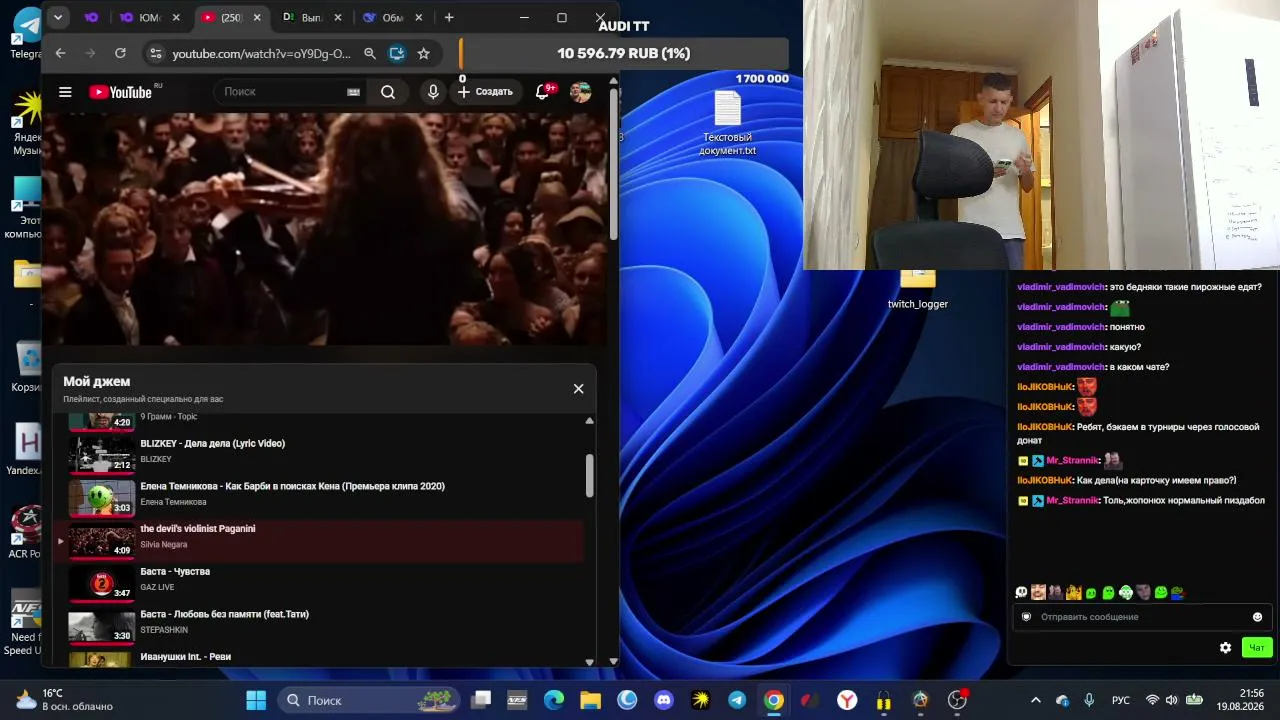Open the chat emoji picker smiley
This screenshot has height=720, width=1280.
(x=1257, y=617)
